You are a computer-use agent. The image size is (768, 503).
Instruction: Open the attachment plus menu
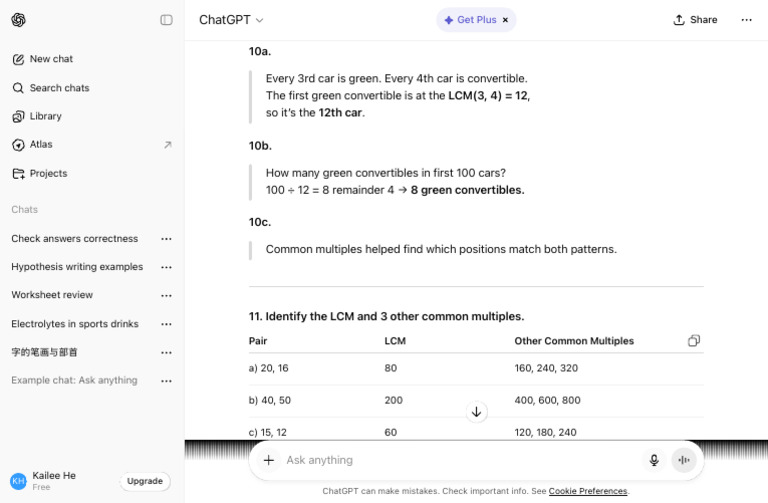pos(268,460)
